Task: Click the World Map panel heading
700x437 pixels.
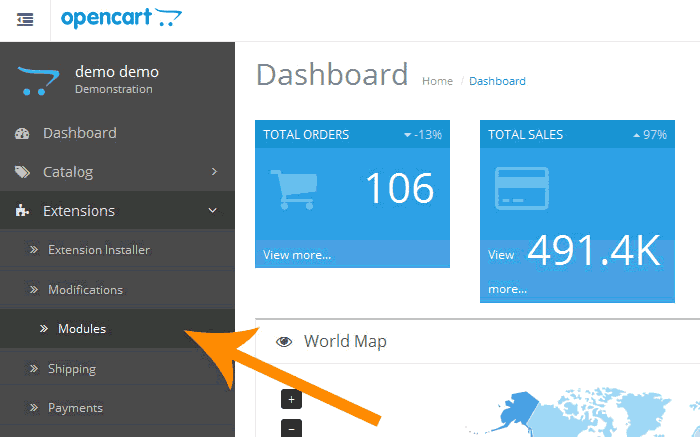Action: tap(345, 341)
